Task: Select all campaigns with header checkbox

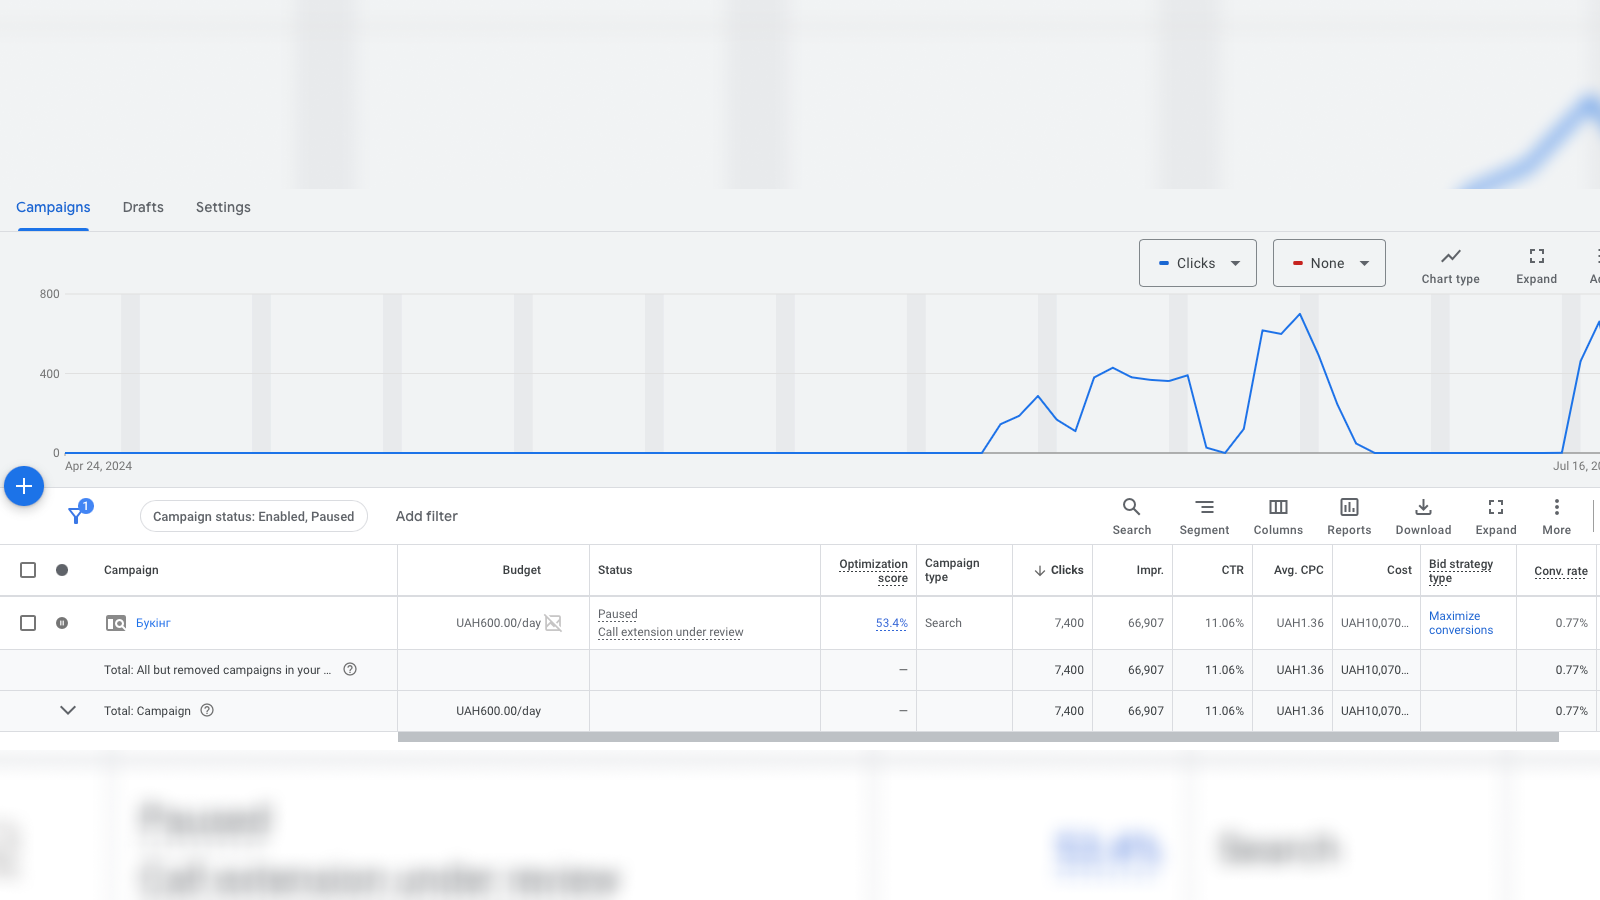Action: (28, 570)
